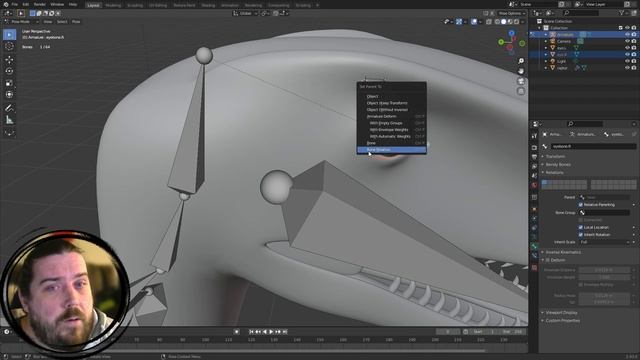Toggle render camera icon for Camera row
The image size is (640, 360).
634,41
